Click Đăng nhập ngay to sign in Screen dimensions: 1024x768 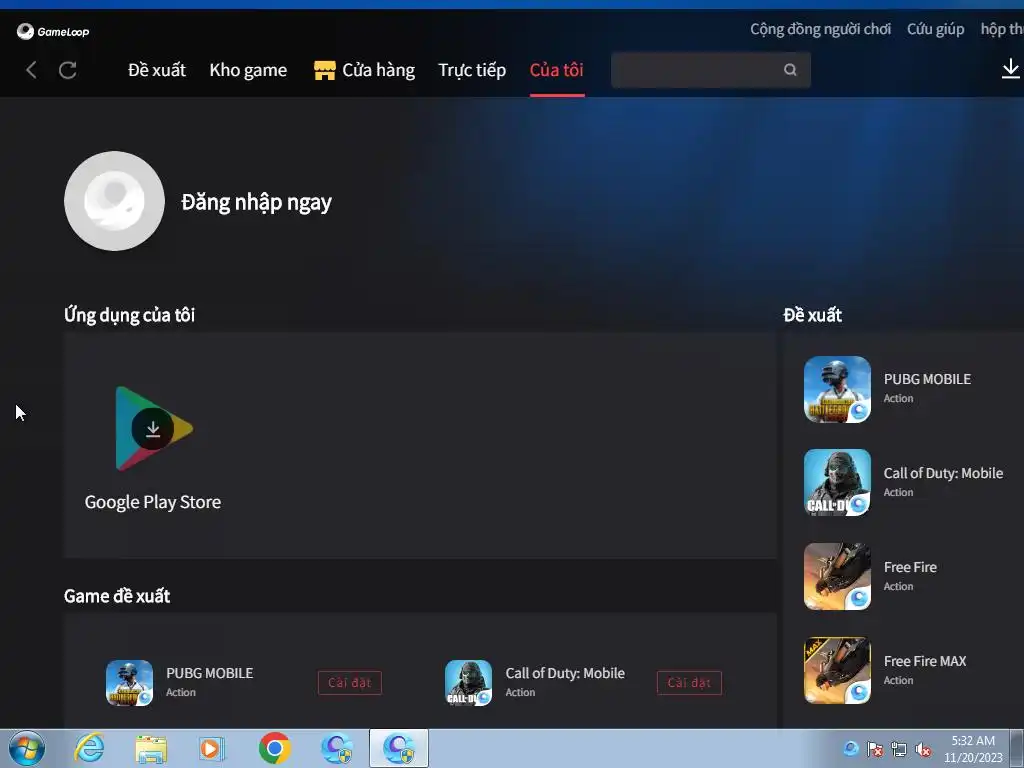[256, 202]
